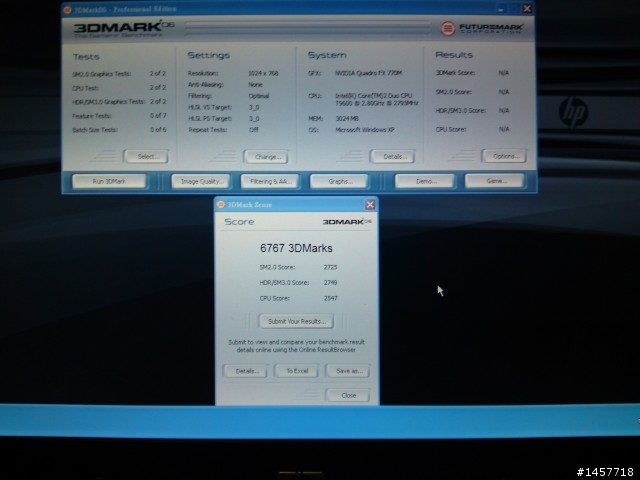Click Change settings button
The image size is (640, 480).
pos(266,157)
